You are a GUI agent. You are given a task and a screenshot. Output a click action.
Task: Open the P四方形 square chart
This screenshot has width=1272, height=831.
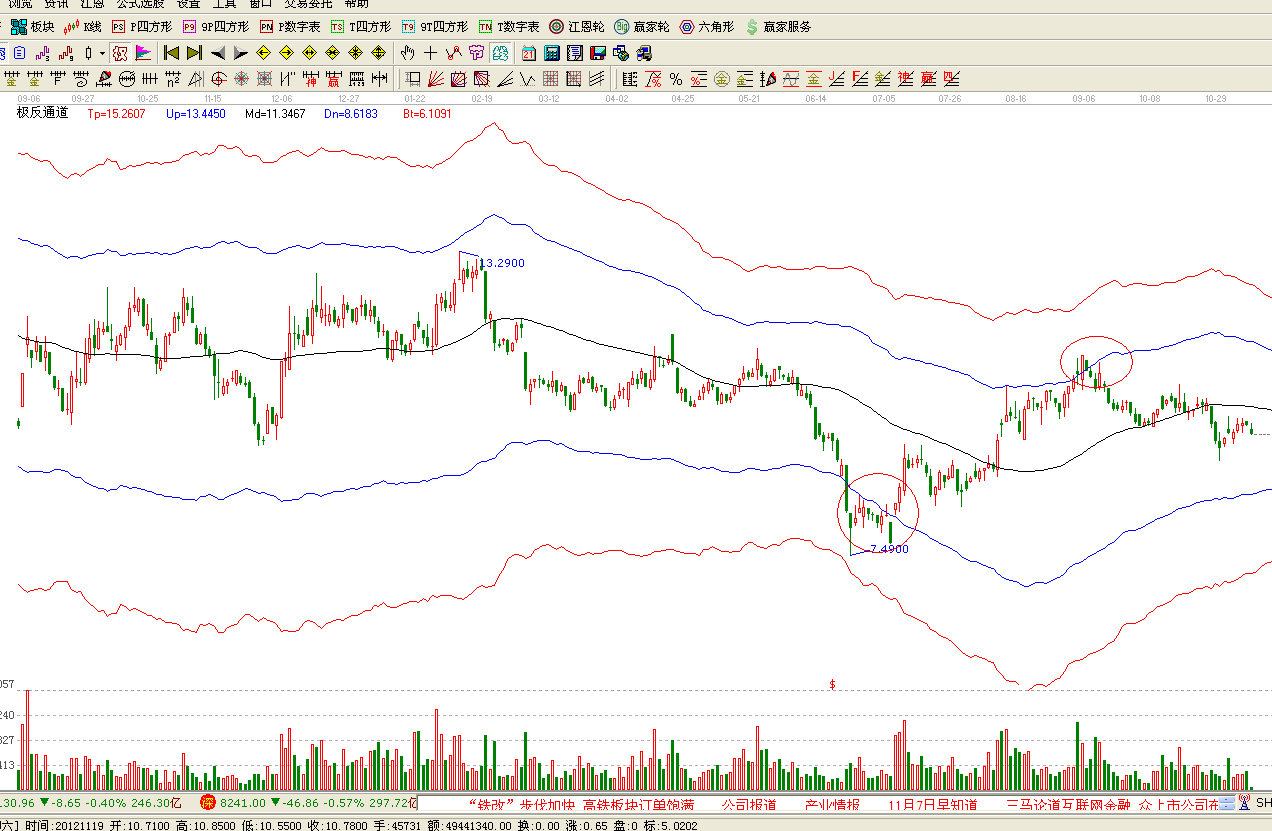[x=138, y=27]
